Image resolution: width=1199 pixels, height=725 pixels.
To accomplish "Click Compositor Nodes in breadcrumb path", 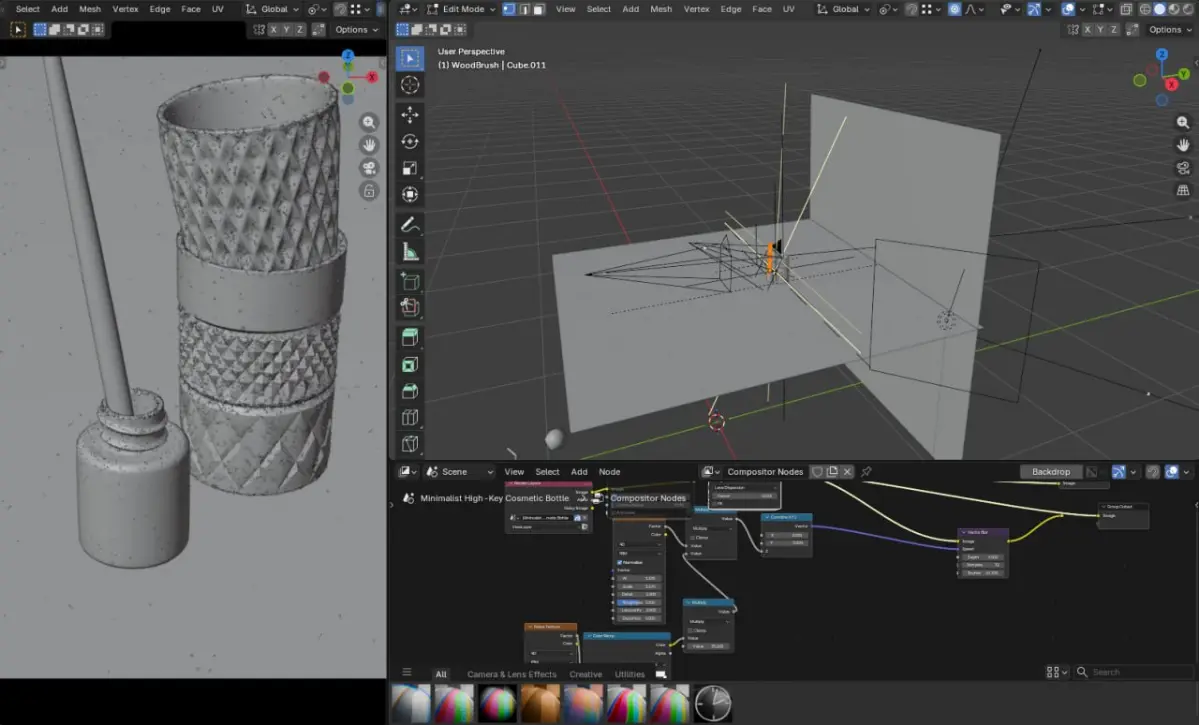I will (648, 498).
